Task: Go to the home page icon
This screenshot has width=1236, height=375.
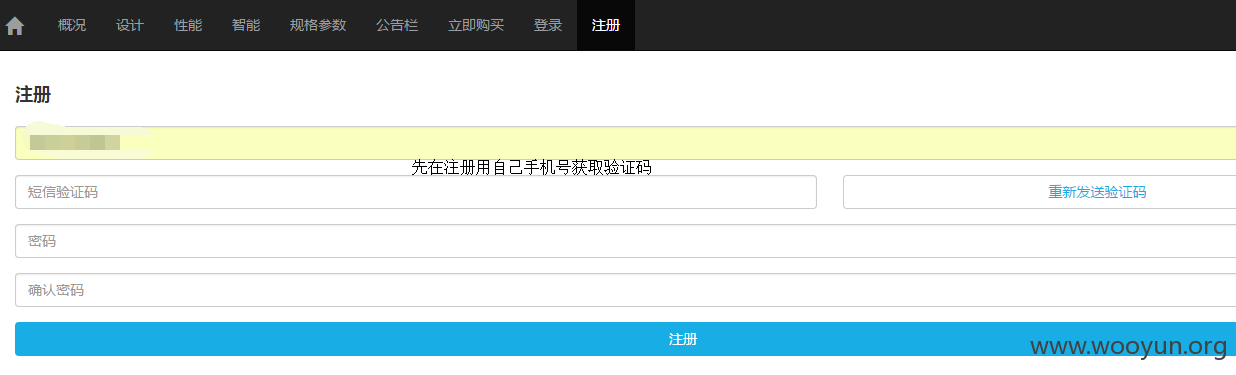Action: 15,26
